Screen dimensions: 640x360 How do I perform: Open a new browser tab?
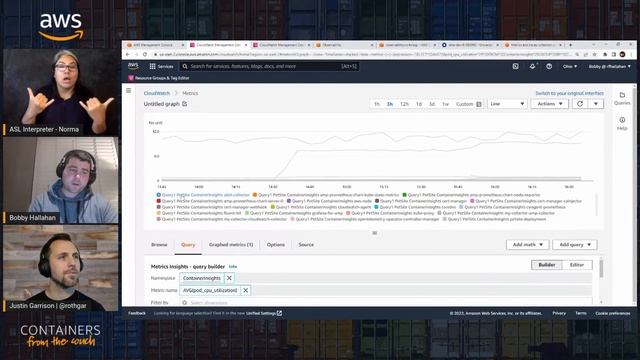[570, 45]
